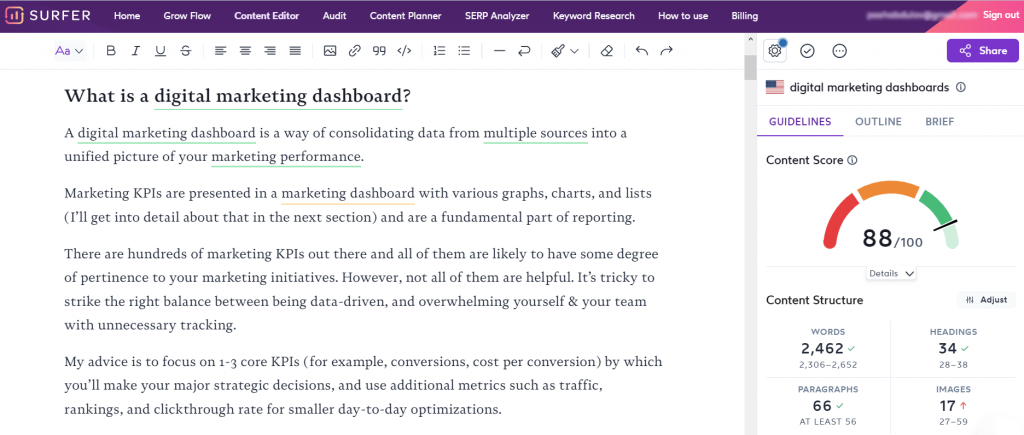Open the more options ellipsis icon
1024x435 pixels.
pyautogui.click(x=840, y=51)
